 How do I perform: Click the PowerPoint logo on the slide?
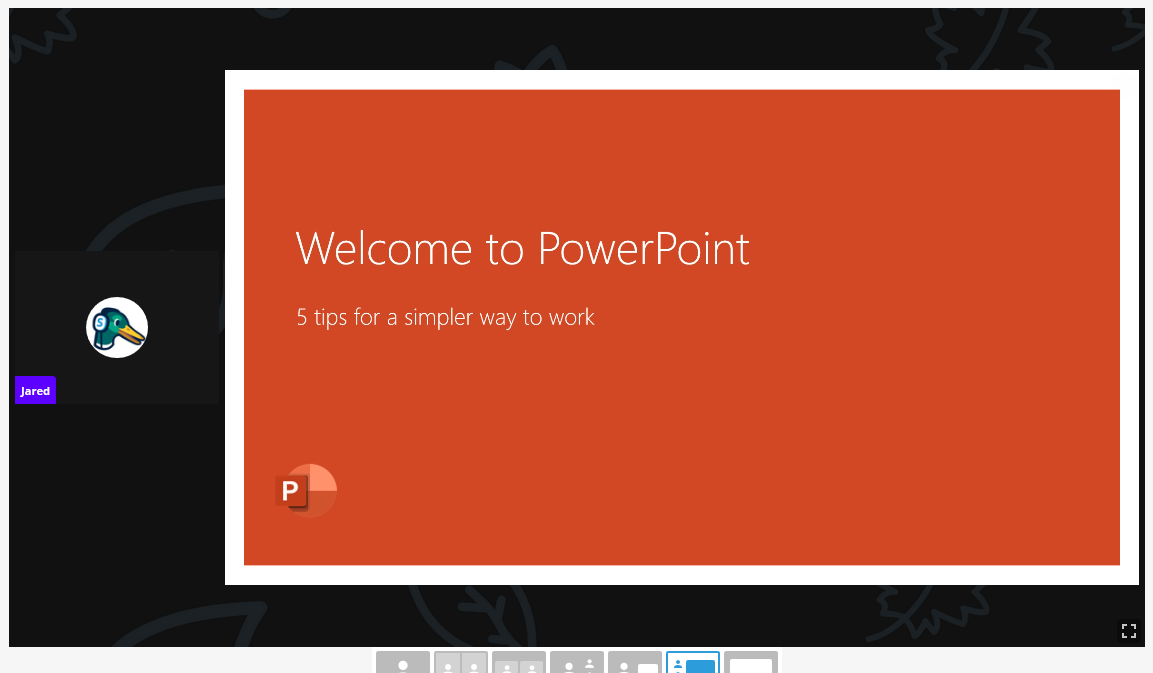(x=306, y=491)
